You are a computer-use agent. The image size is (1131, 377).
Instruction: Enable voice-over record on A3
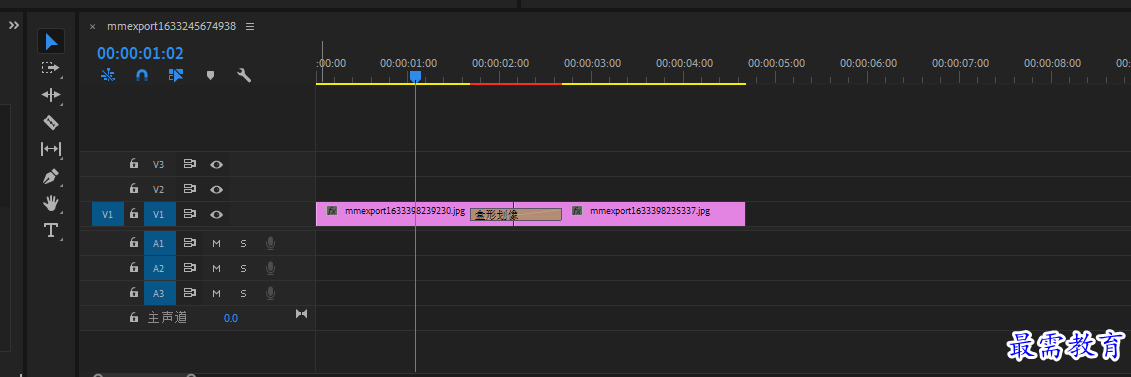(270, 293)
